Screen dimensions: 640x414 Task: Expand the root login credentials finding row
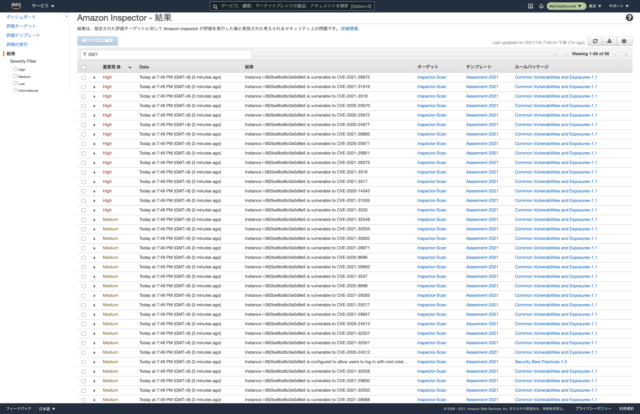pos(94,362)
